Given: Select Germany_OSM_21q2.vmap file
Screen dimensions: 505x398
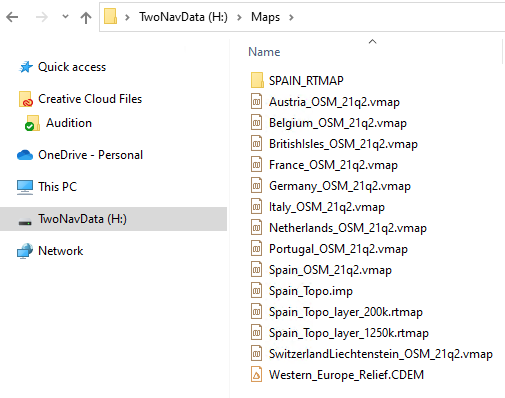Looking at the screenshot, I should (x=340, y=186).
